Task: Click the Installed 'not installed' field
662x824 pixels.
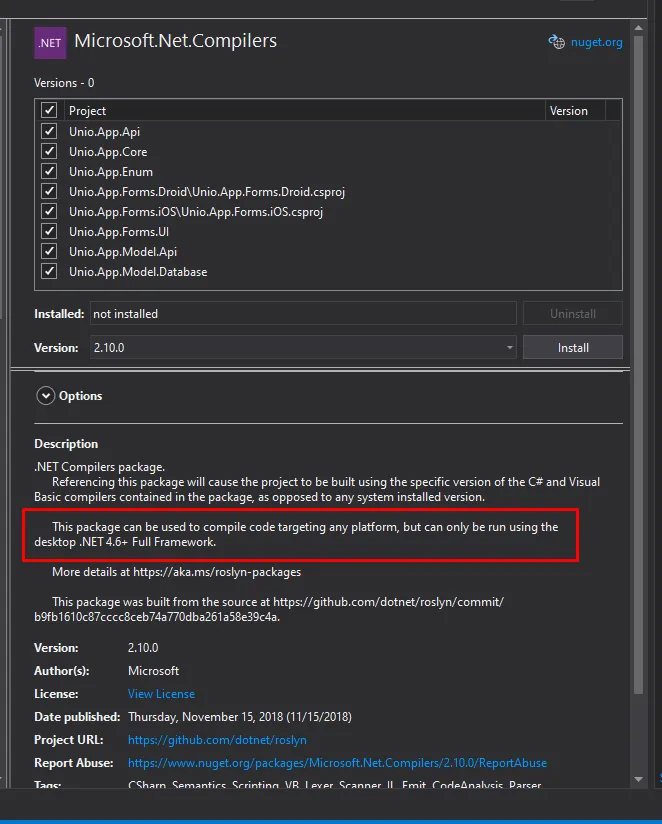Action: tap(303, 314)
